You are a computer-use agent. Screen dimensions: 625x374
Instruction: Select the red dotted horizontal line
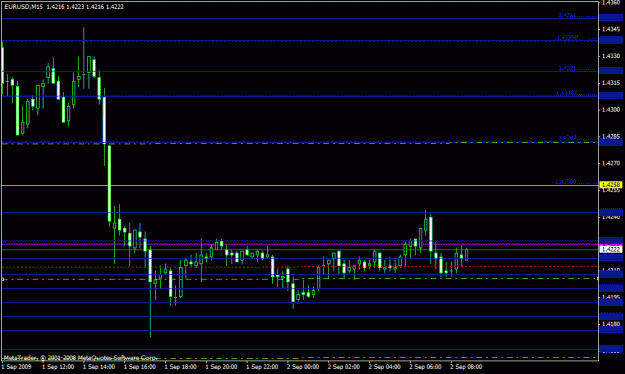pyautogui.click(x=299, y=267)
